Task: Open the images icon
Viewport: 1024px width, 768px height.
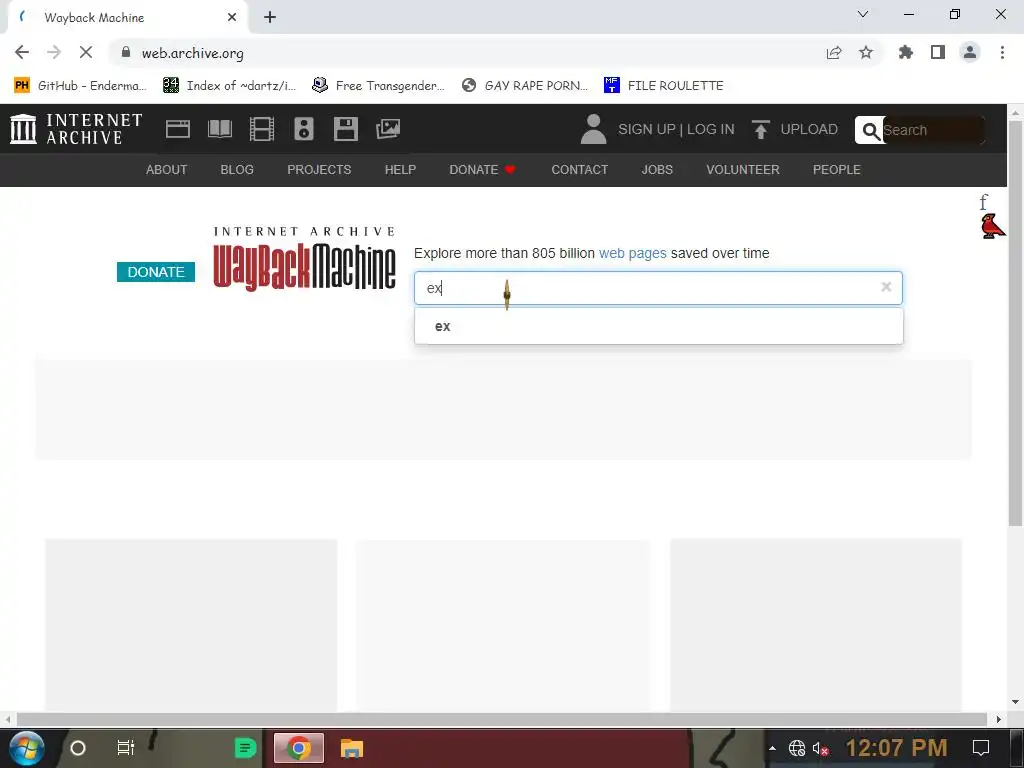Action: click(388, 129)
